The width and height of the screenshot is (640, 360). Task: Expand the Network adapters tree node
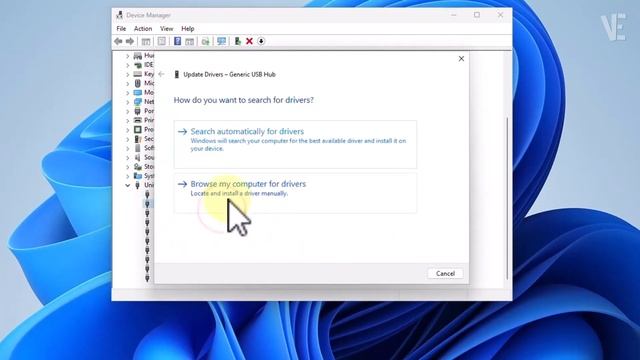(127, 102)
